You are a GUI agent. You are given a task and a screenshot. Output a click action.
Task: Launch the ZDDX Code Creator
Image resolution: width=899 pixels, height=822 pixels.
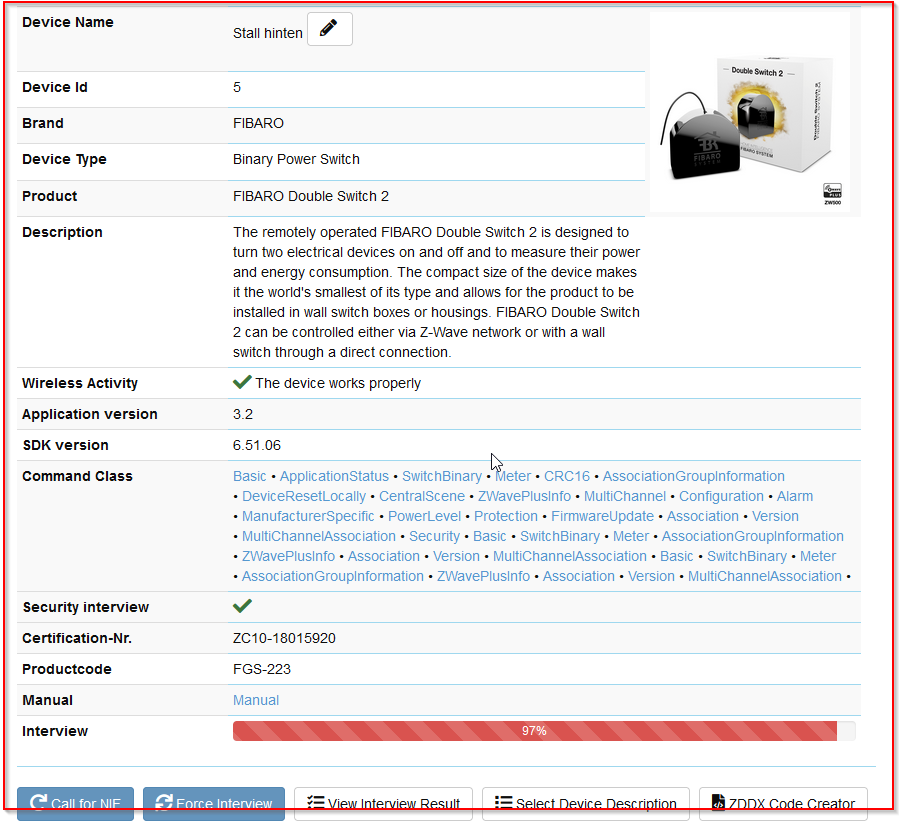(x=782, y=803)
